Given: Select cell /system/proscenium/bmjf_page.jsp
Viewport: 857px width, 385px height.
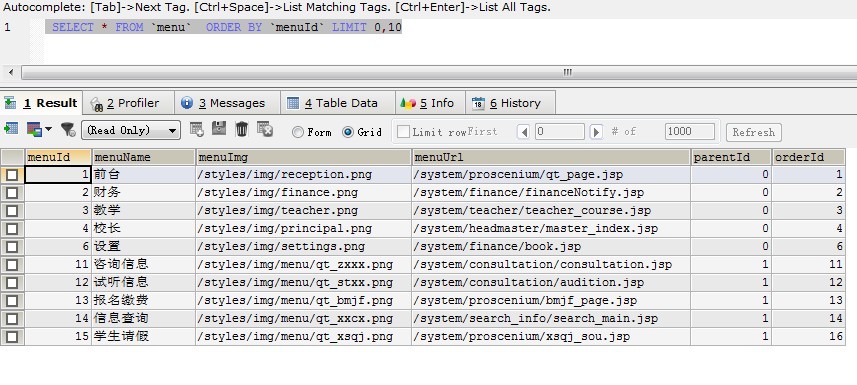Looking at the screenshot, I should coord(551,301).
